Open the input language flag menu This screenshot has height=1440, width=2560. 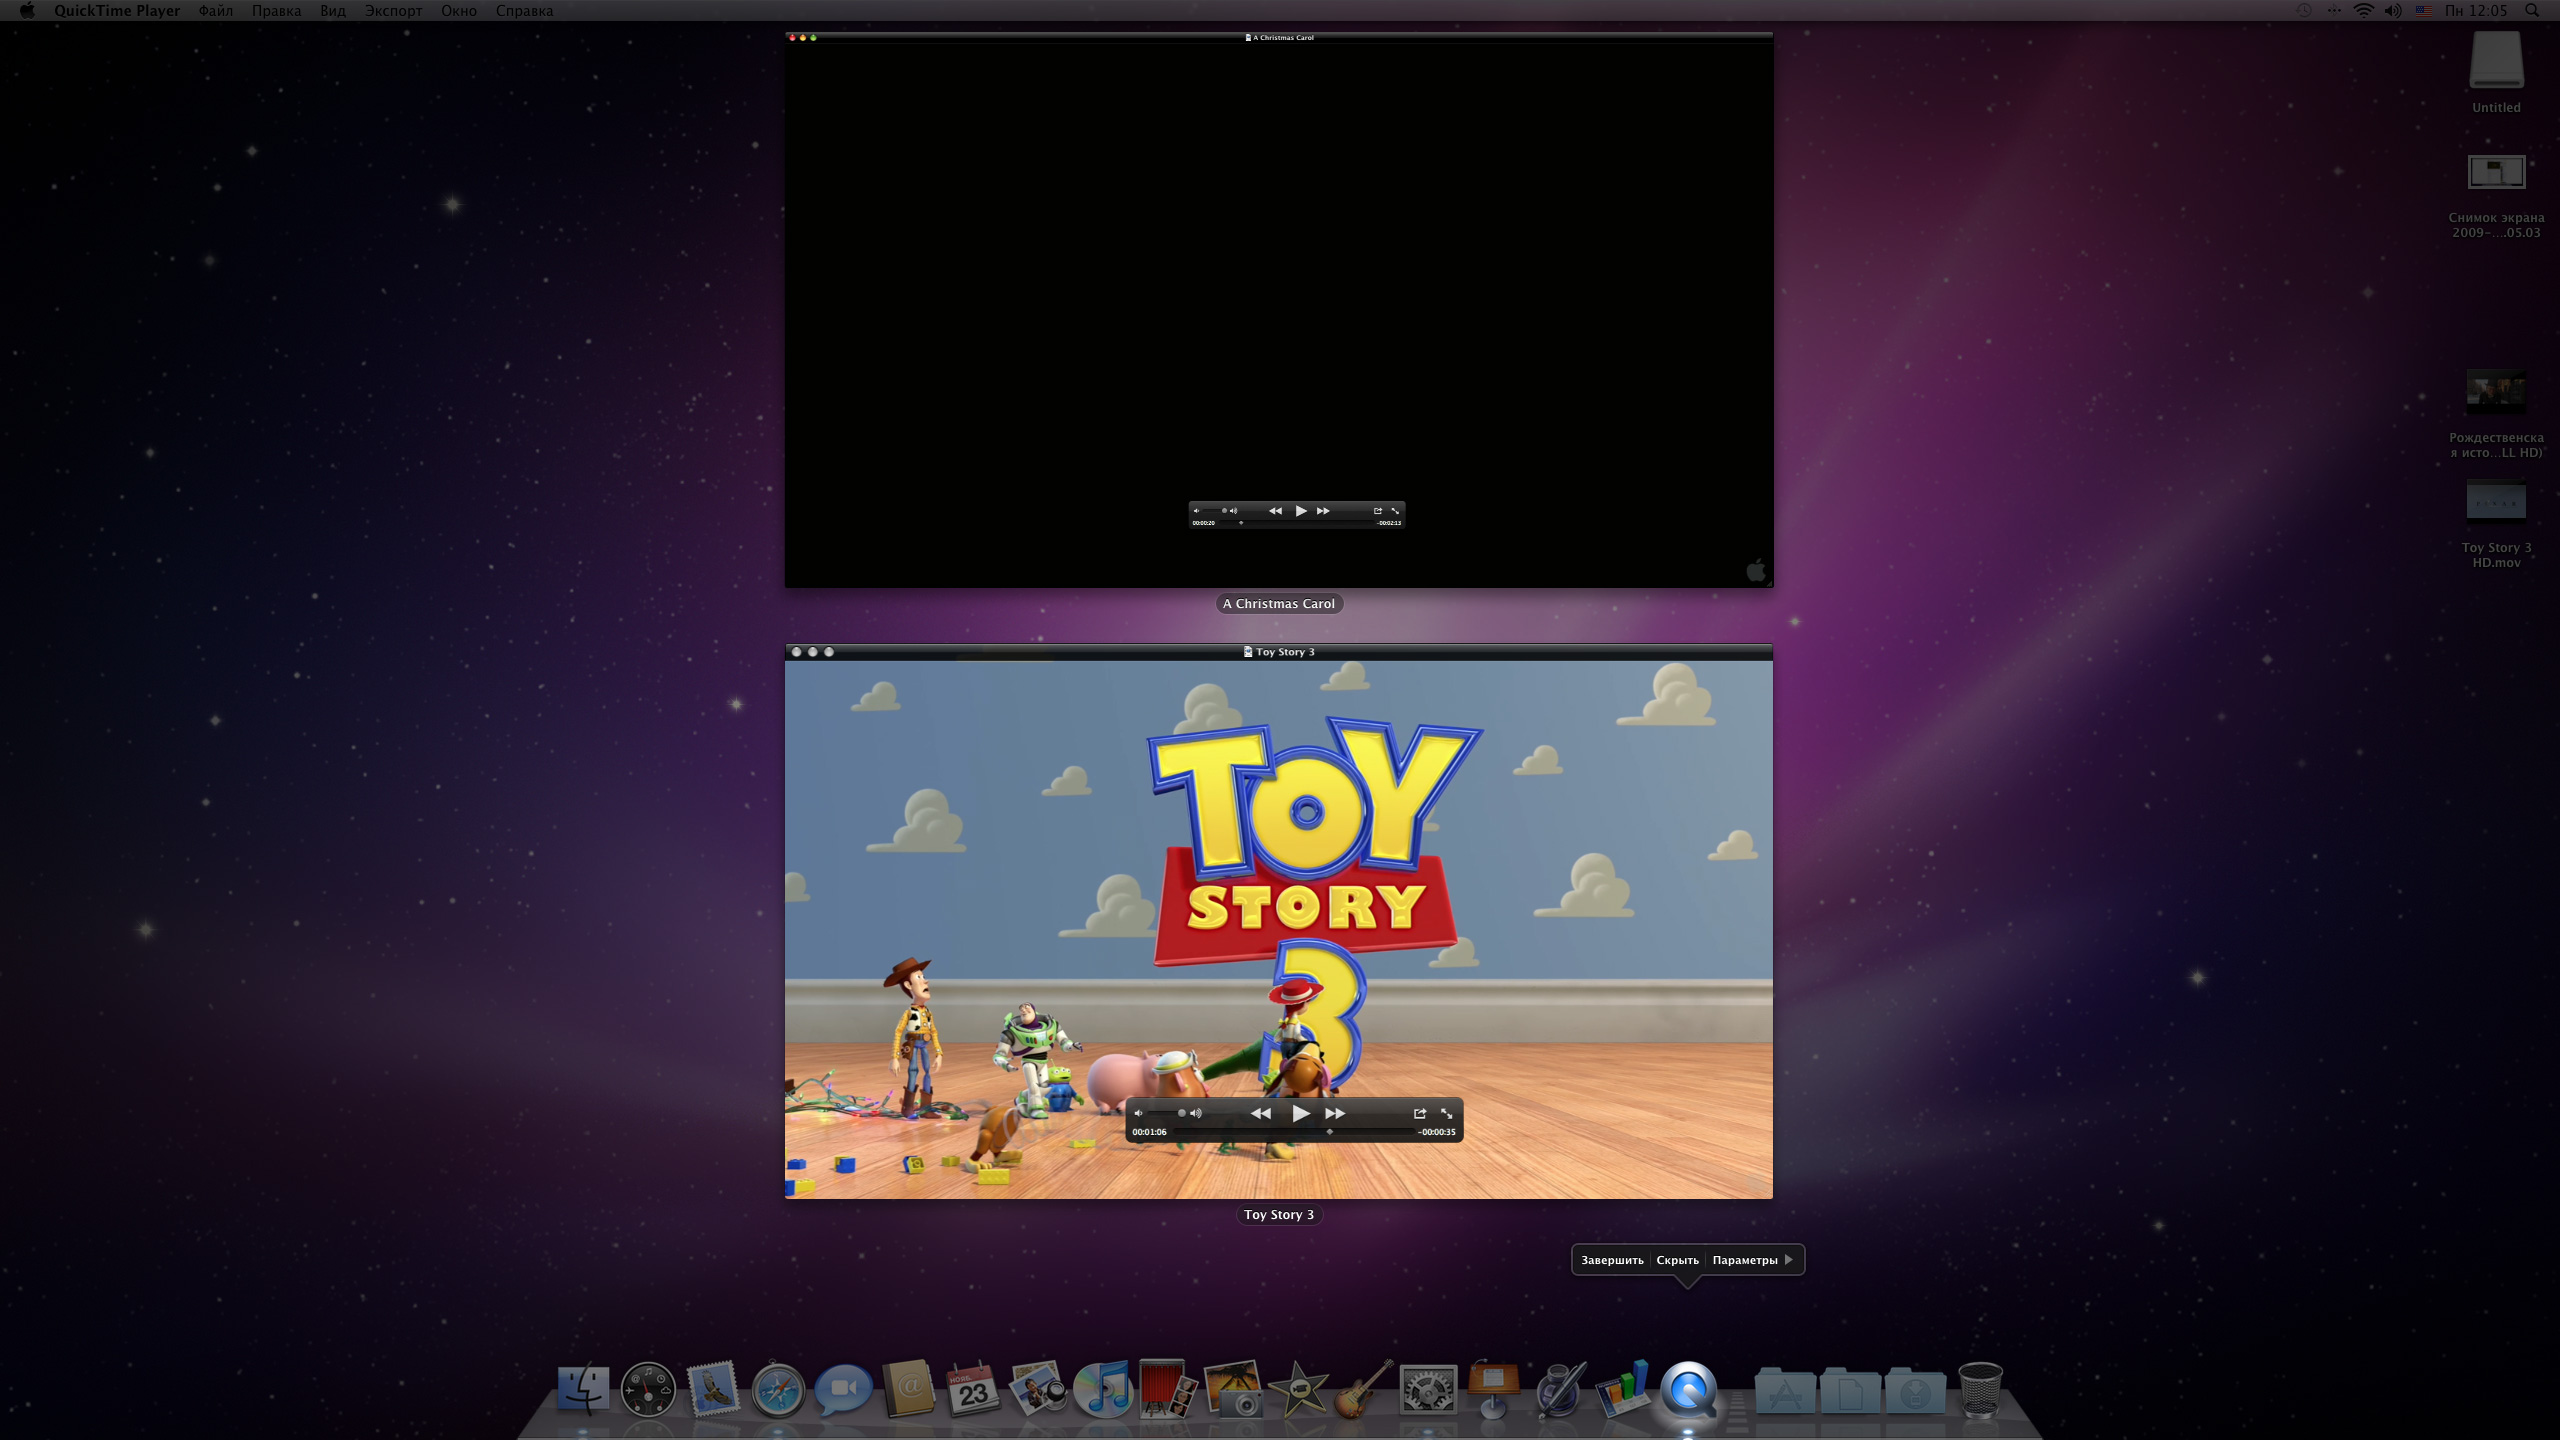[x=2424, y=11]
